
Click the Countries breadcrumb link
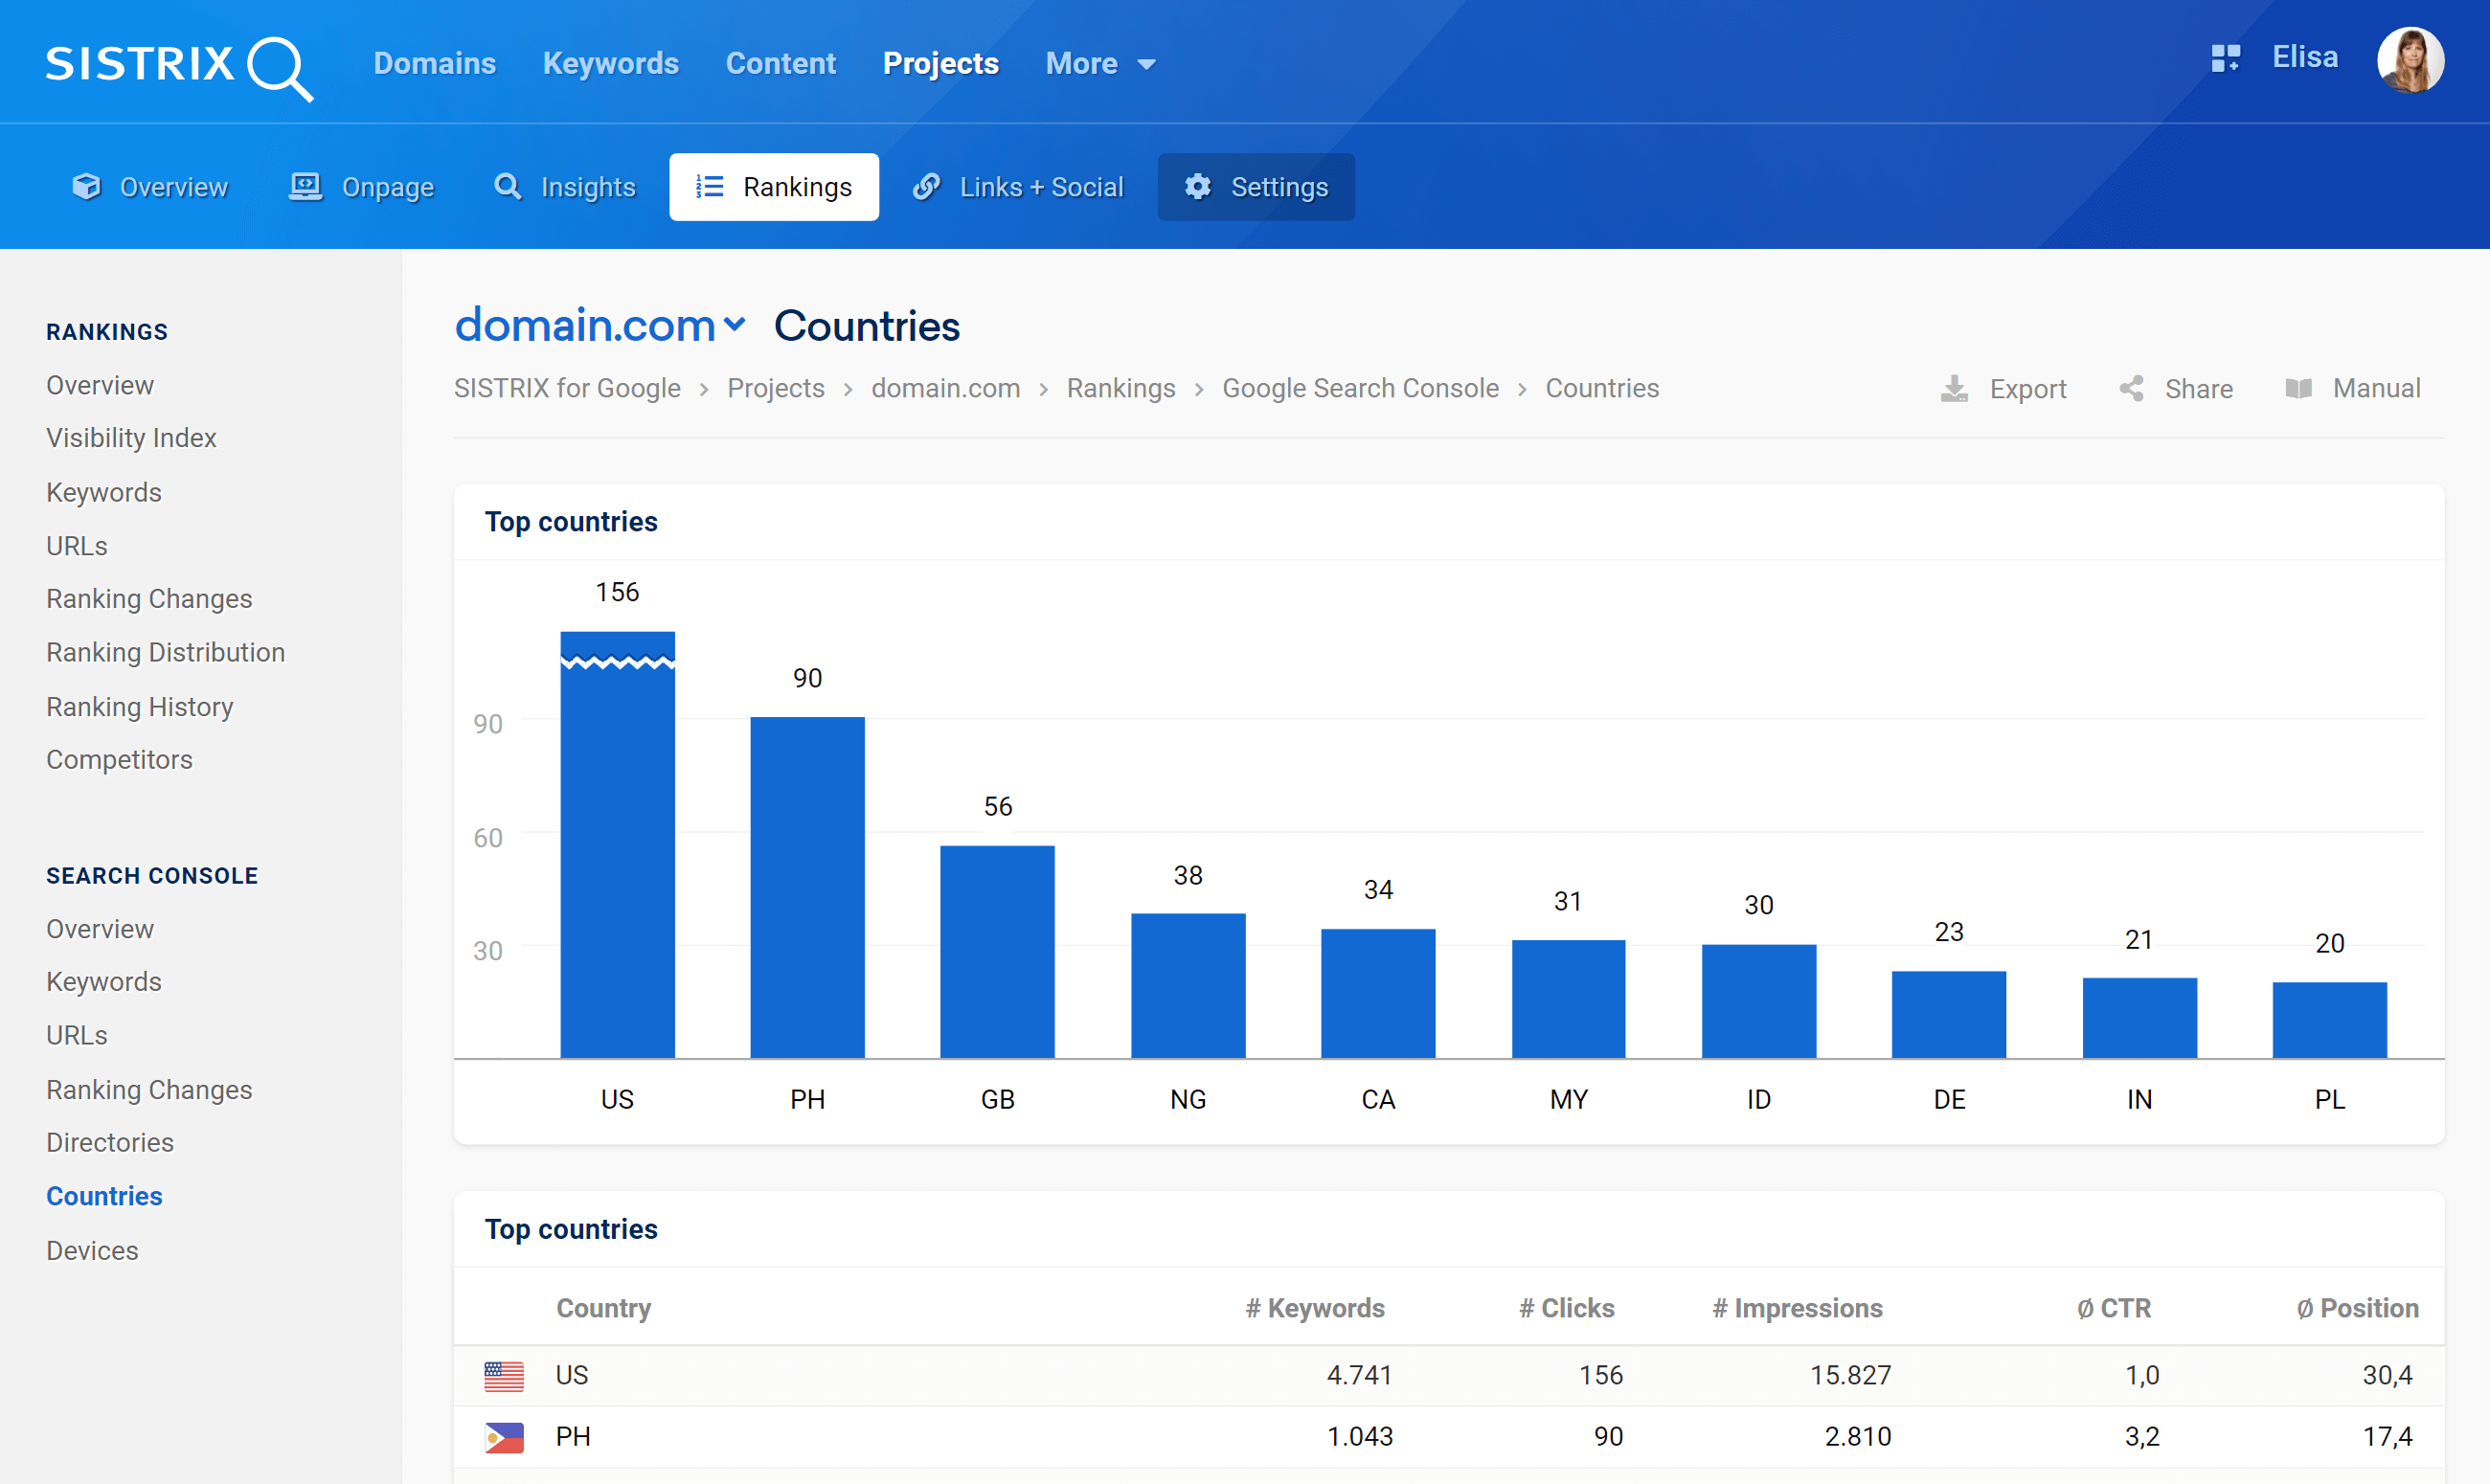click(x=1599, y=389)
